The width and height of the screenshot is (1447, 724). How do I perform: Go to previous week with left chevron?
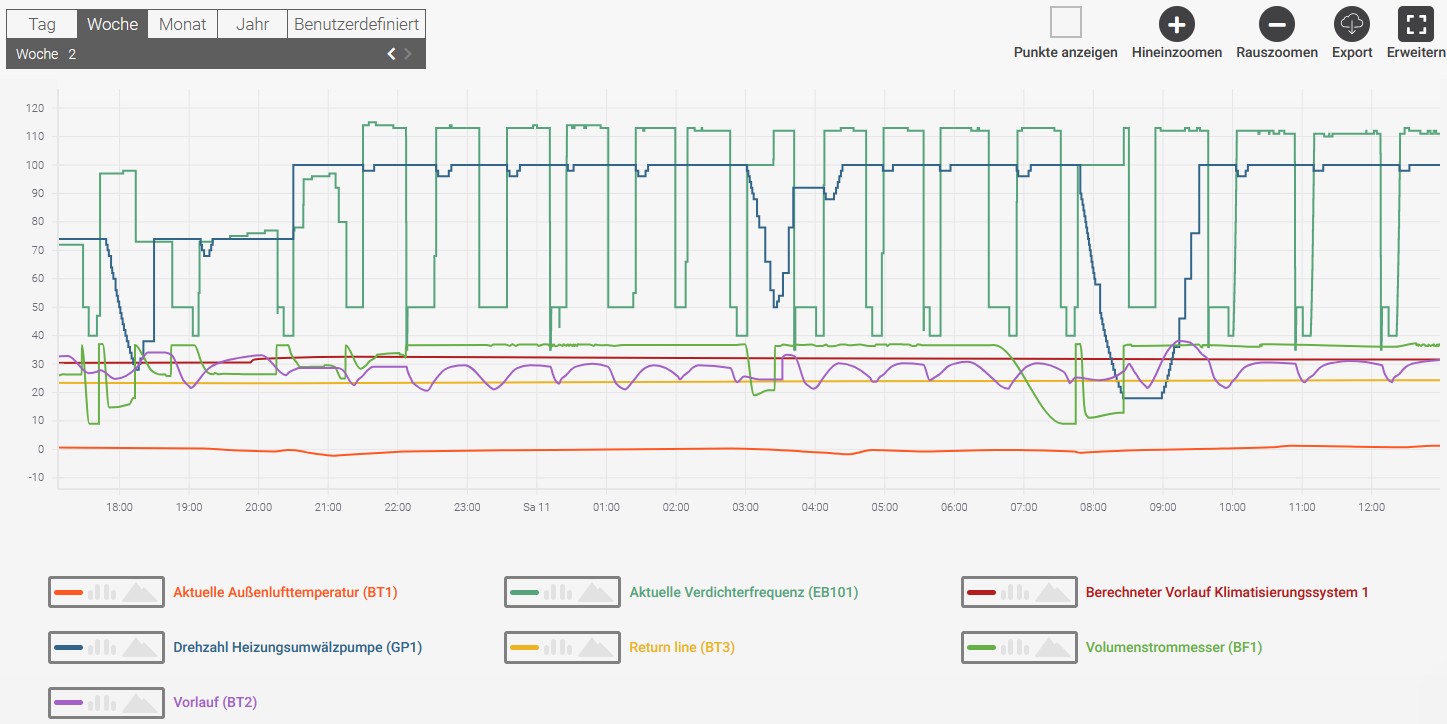tap(392, 54)
